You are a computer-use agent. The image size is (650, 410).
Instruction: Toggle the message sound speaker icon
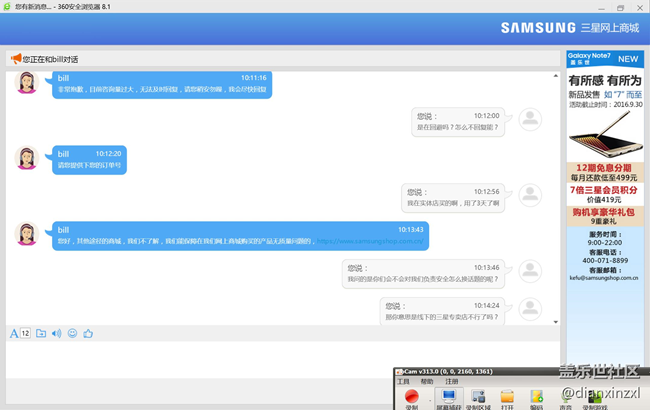pos(56,333)
